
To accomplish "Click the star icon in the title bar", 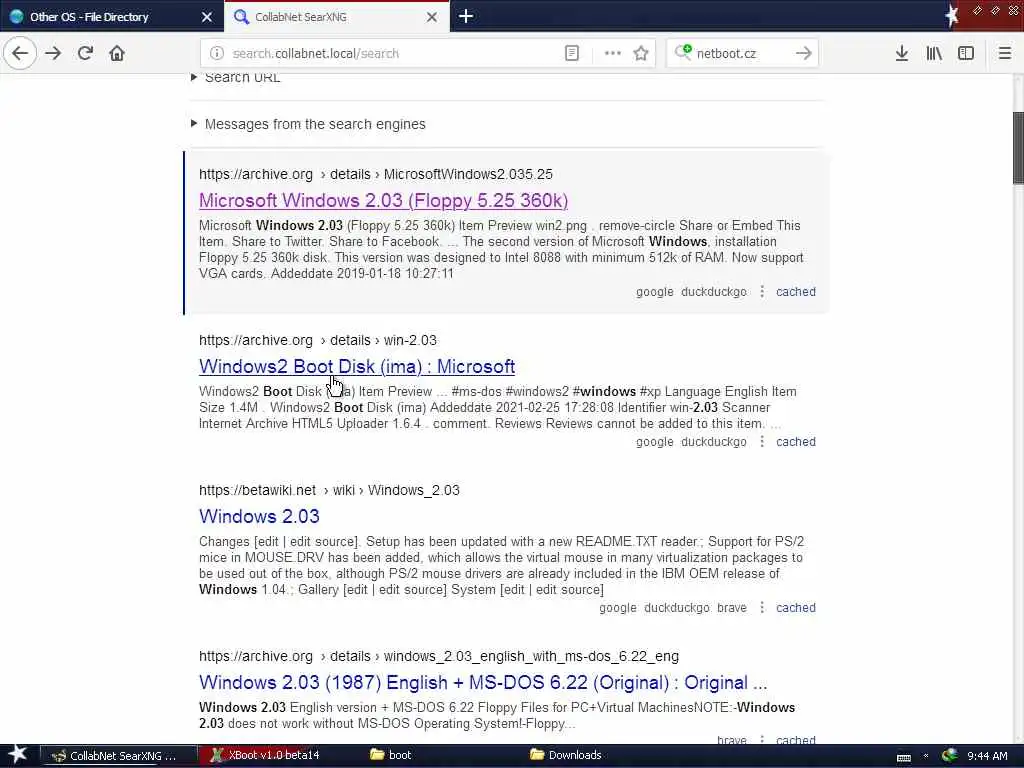I will point(951,16).
